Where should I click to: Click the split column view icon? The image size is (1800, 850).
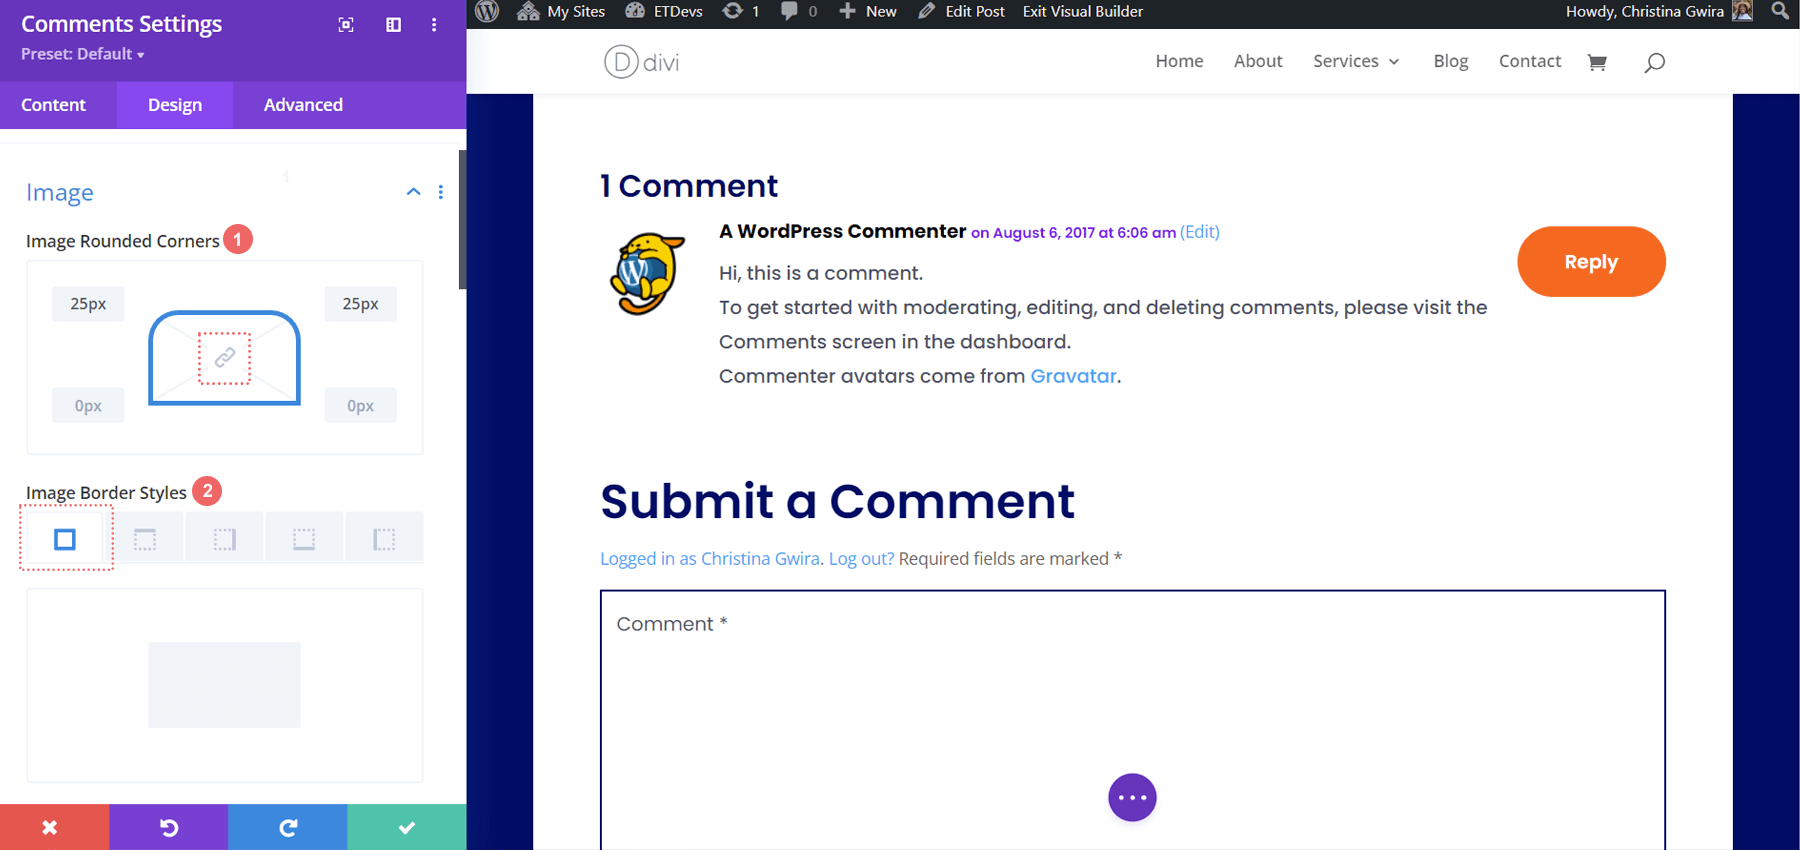[x=394, y=25]
